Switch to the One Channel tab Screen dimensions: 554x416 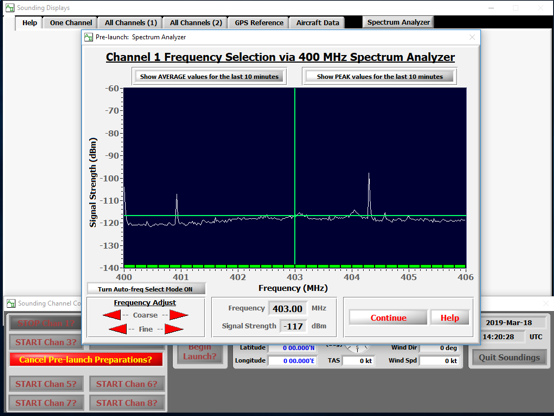point(71,23)
